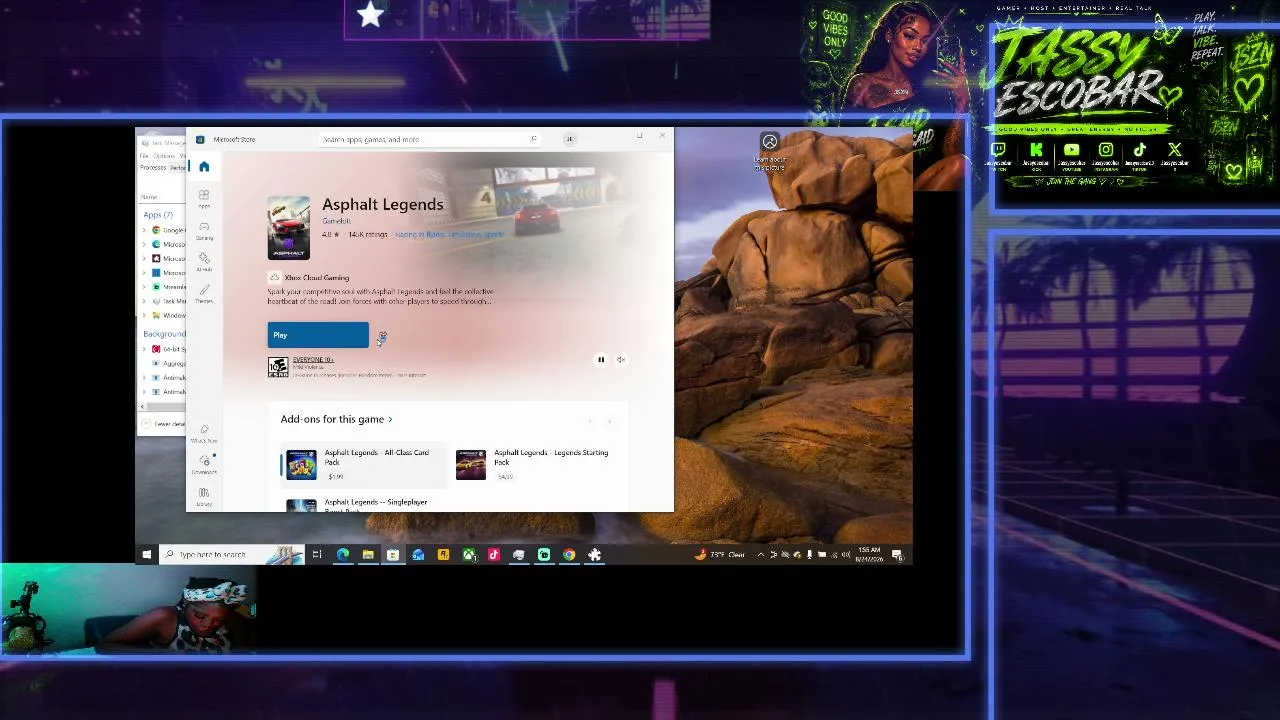Open the Legends Starting Pack add-on

coord(538,464)
